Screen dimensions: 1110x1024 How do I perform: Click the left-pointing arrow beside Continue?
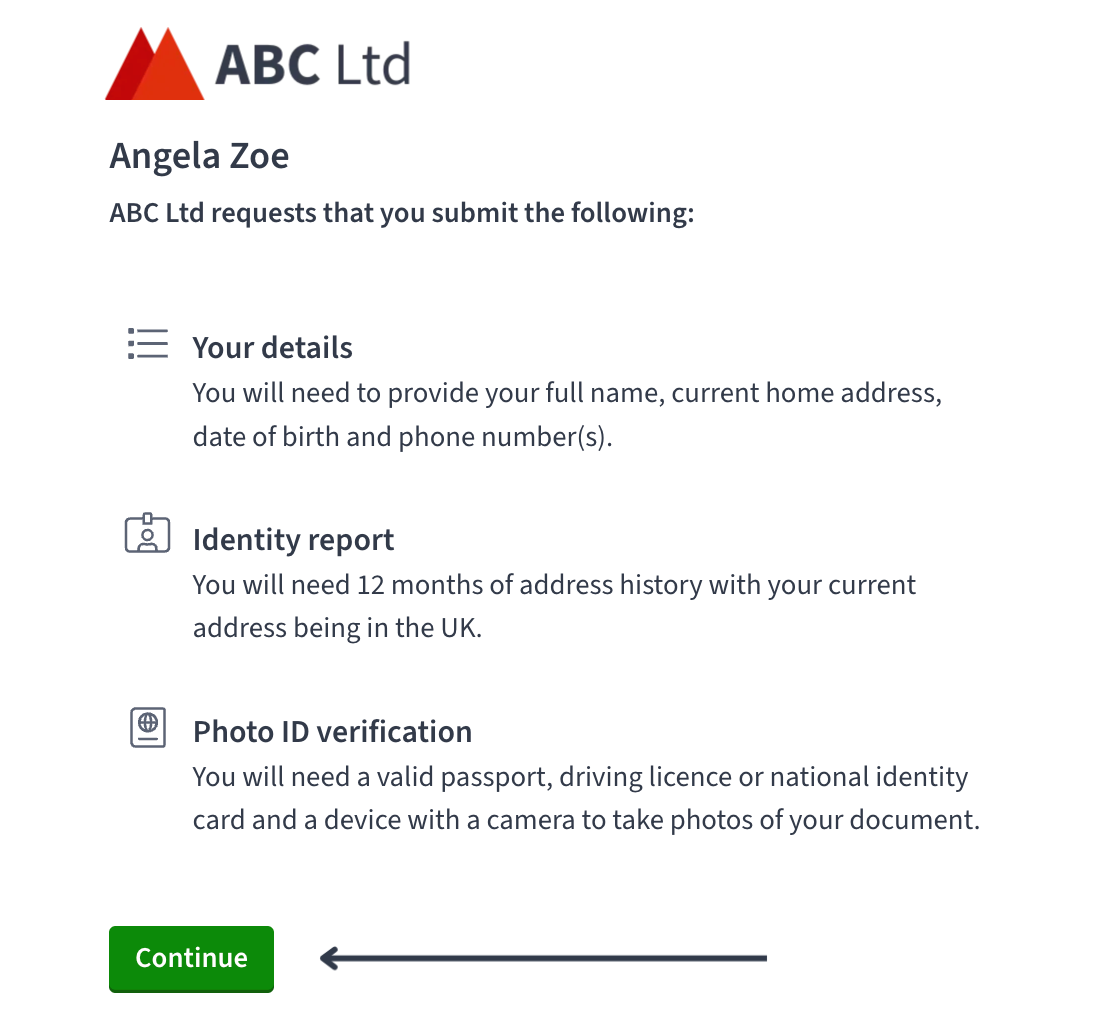point(543,958)
